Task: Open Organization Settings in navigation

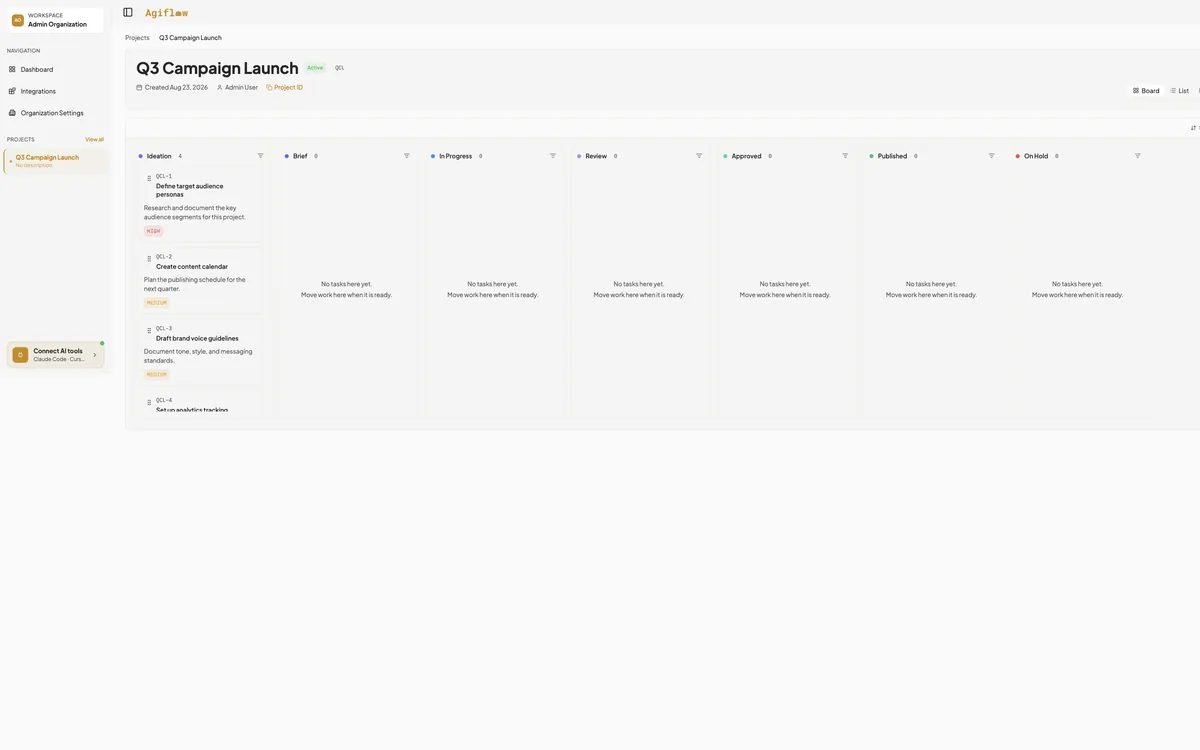Action: [x=56, y=113]
